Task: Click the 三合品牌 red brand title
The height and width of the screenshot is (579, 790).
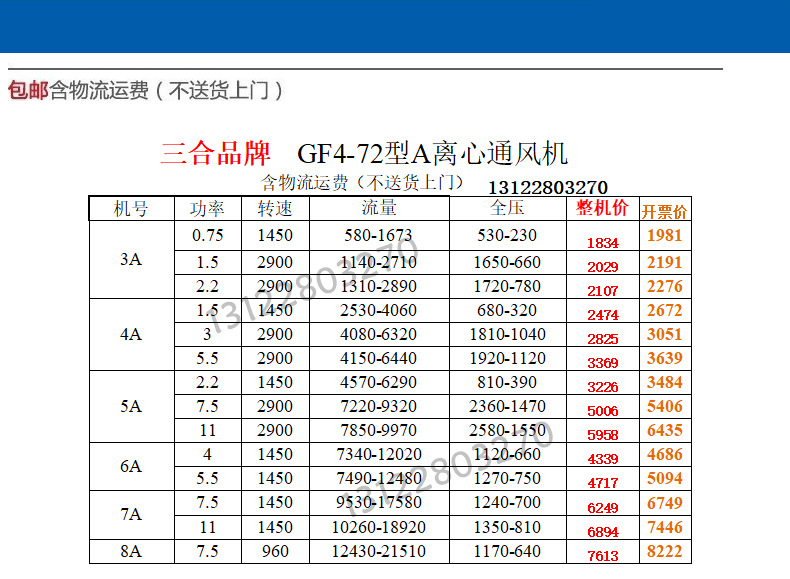Action: click(216, 153)
